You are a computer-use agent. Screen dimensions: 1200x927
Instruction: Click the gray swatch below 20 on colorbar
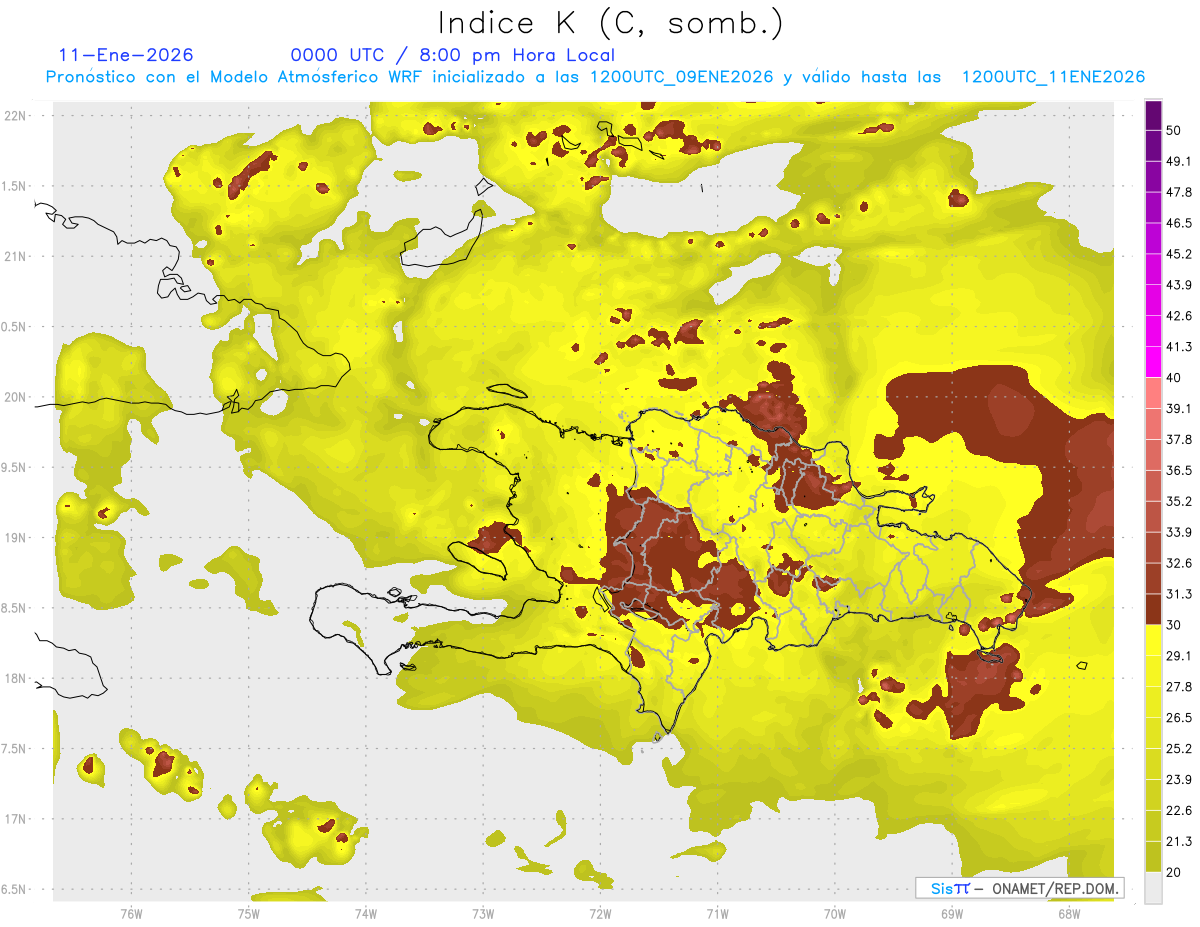[1153, 887]
